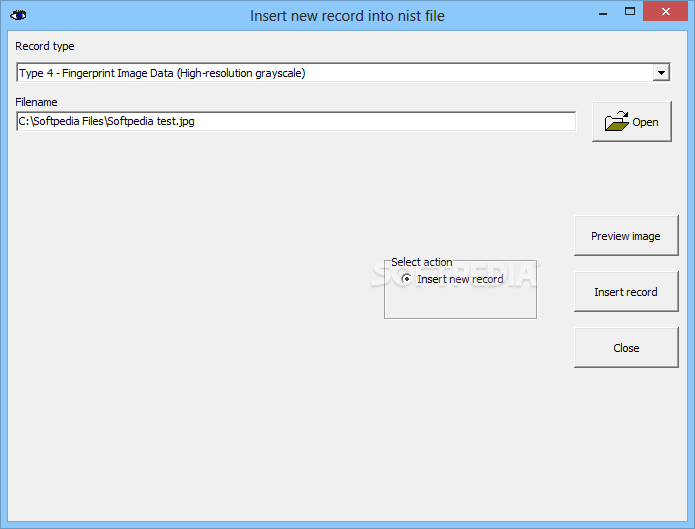Viewport: 695px width, 529px height.
Task: Click the "Select action" group label
Action: coord(422,262)
